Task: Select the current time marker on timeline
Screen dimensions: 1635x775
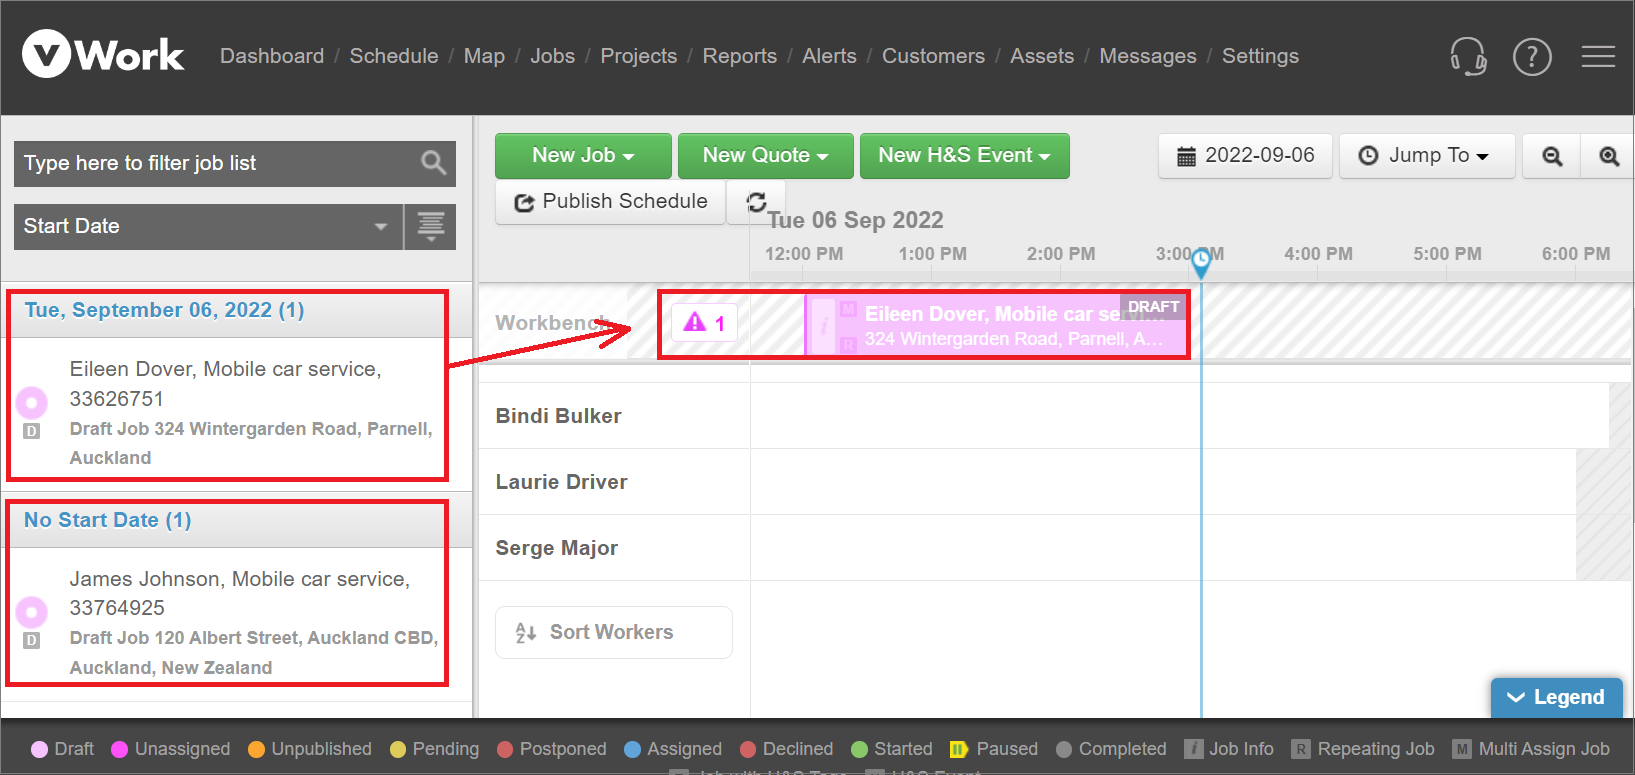Action: coord(1201,262)
